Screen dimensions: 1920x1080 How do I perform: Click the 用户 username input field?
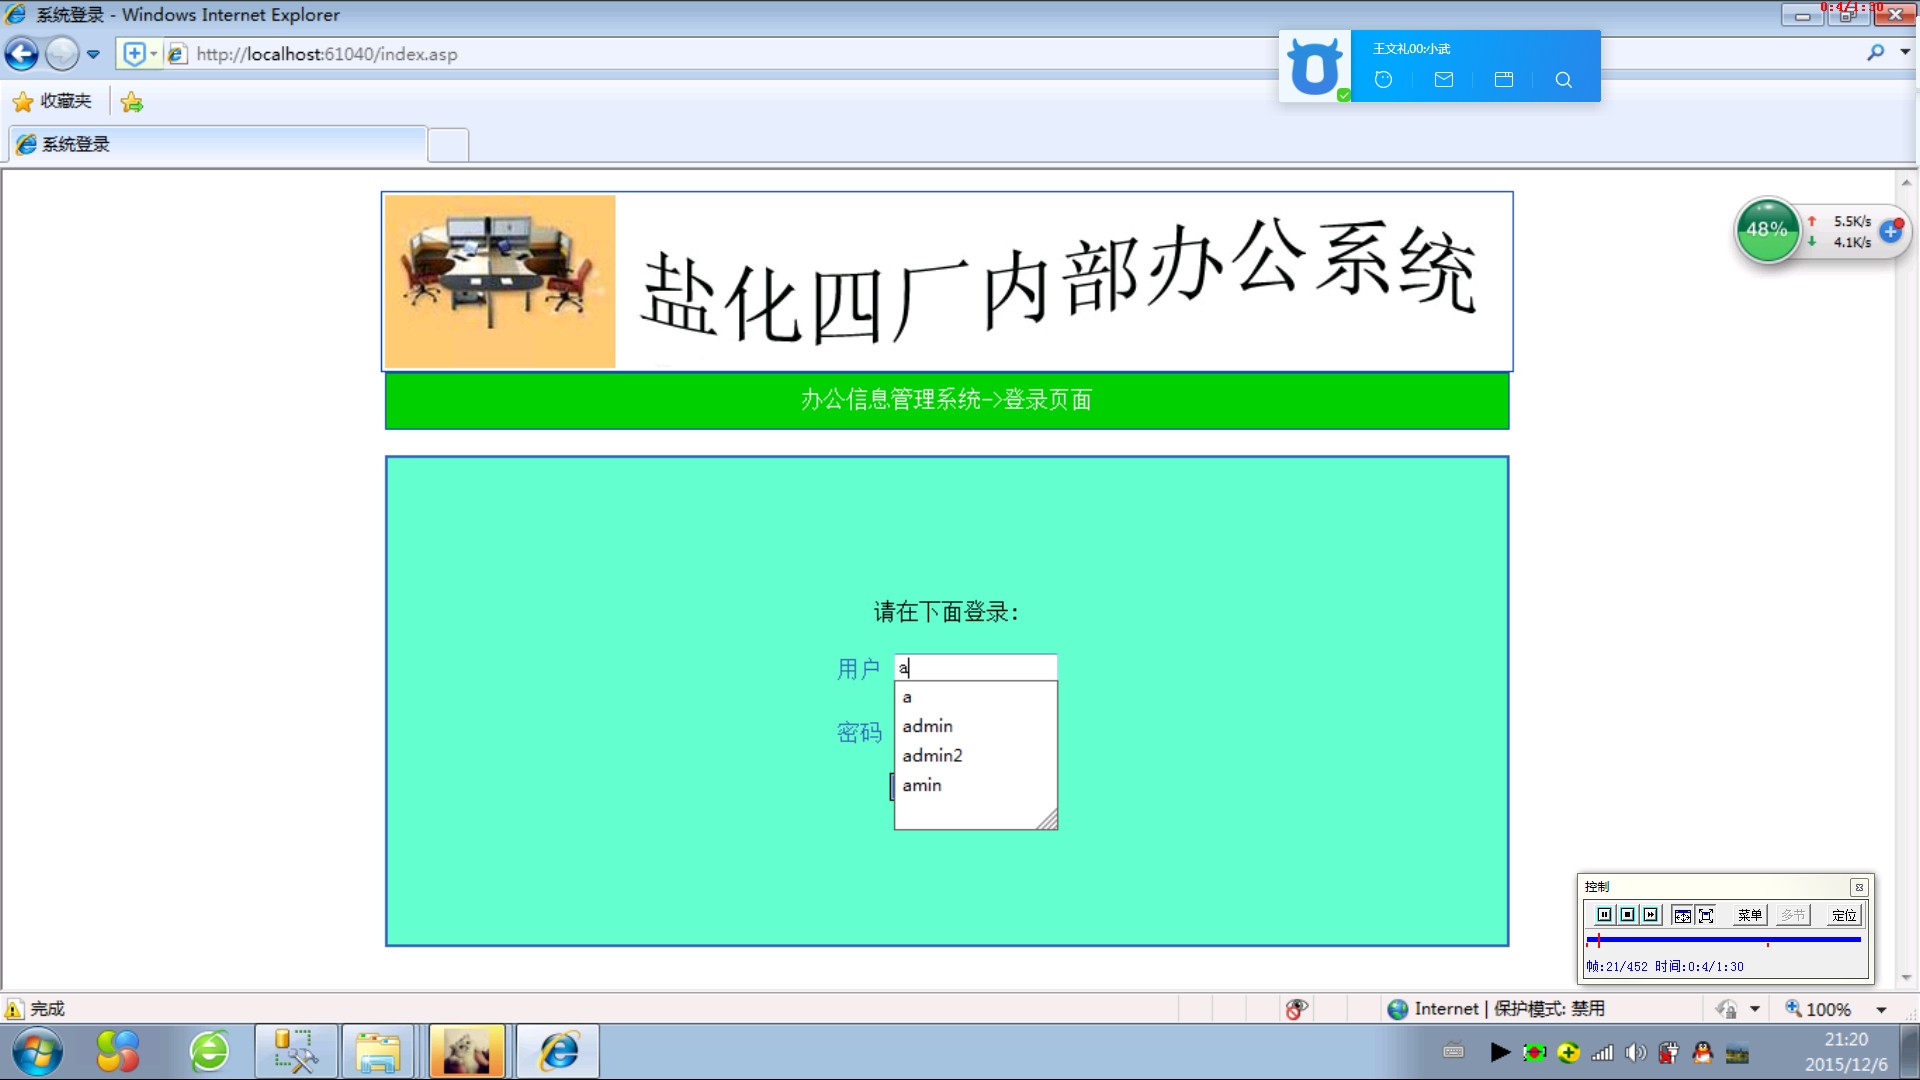pos(975,667)
